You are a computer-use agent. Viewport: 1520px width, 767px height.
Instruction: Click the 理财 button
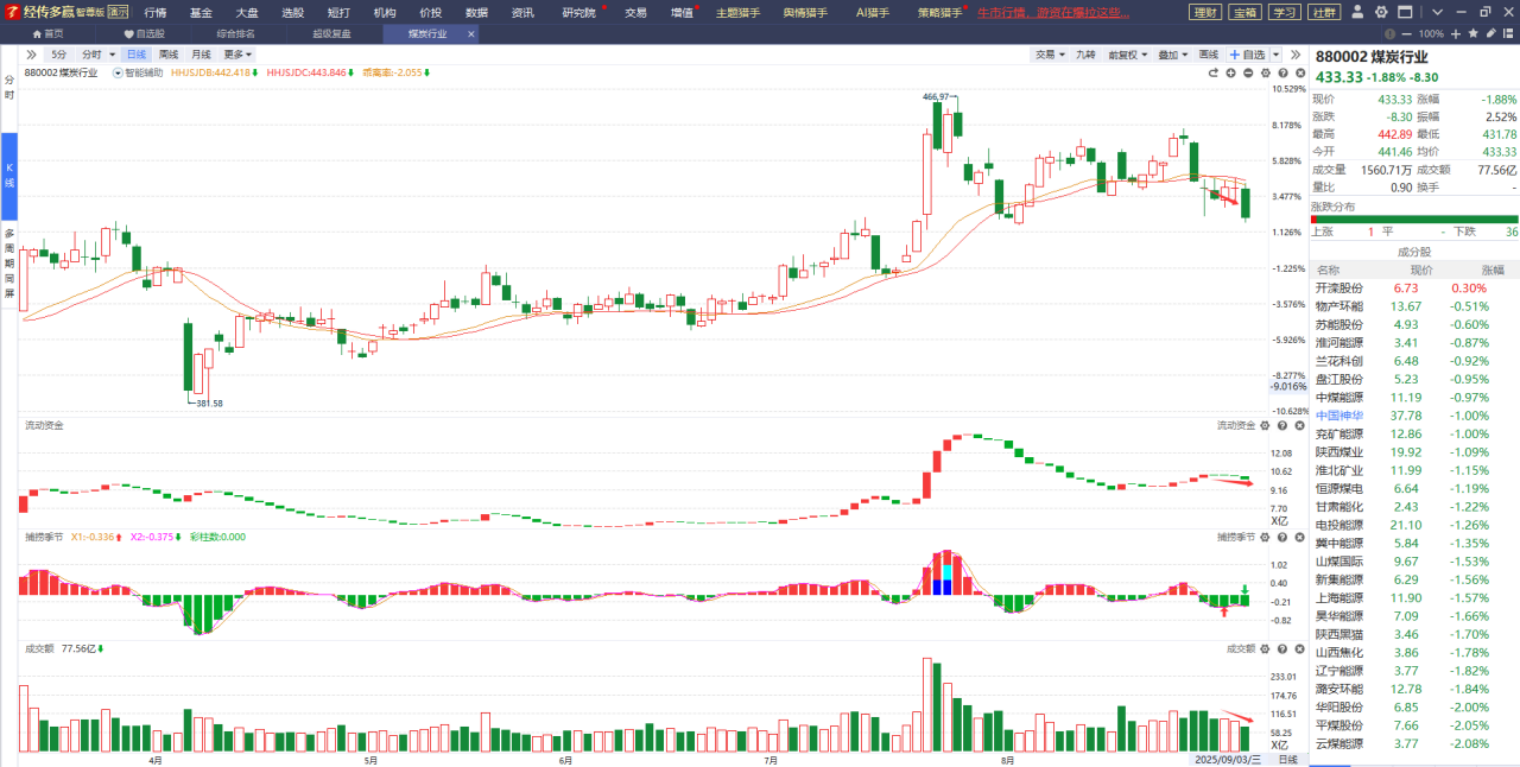click(x=1205, y=12)
